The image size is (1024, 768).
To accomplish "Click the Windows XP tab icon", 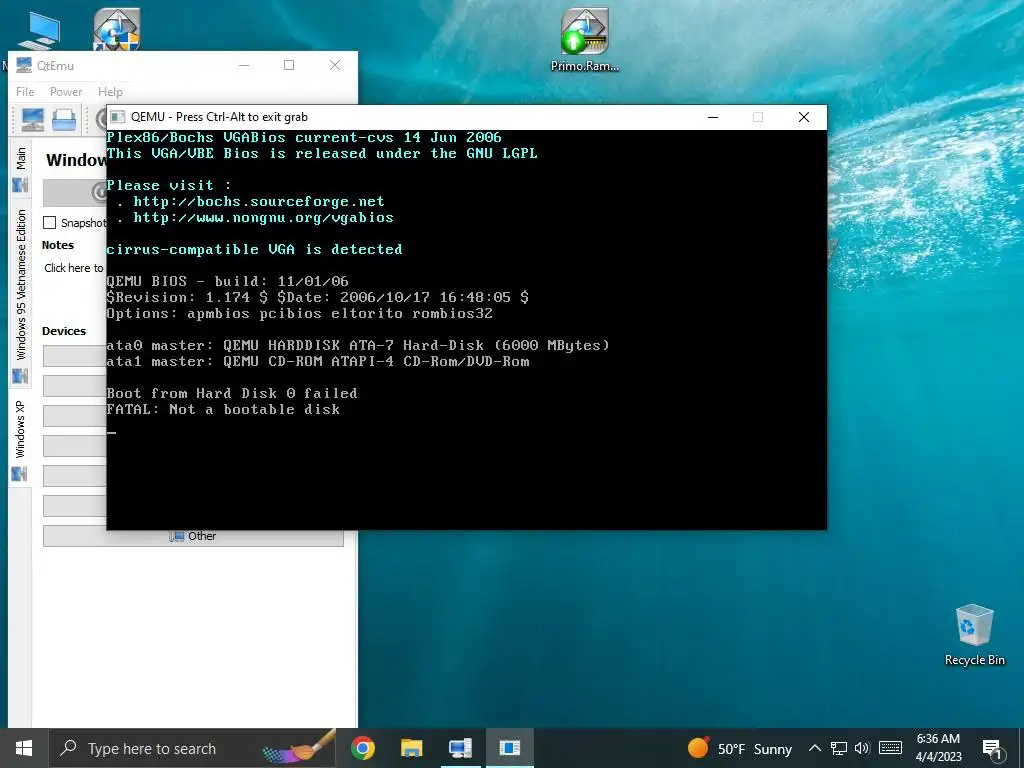I will (x=20, y=474).
